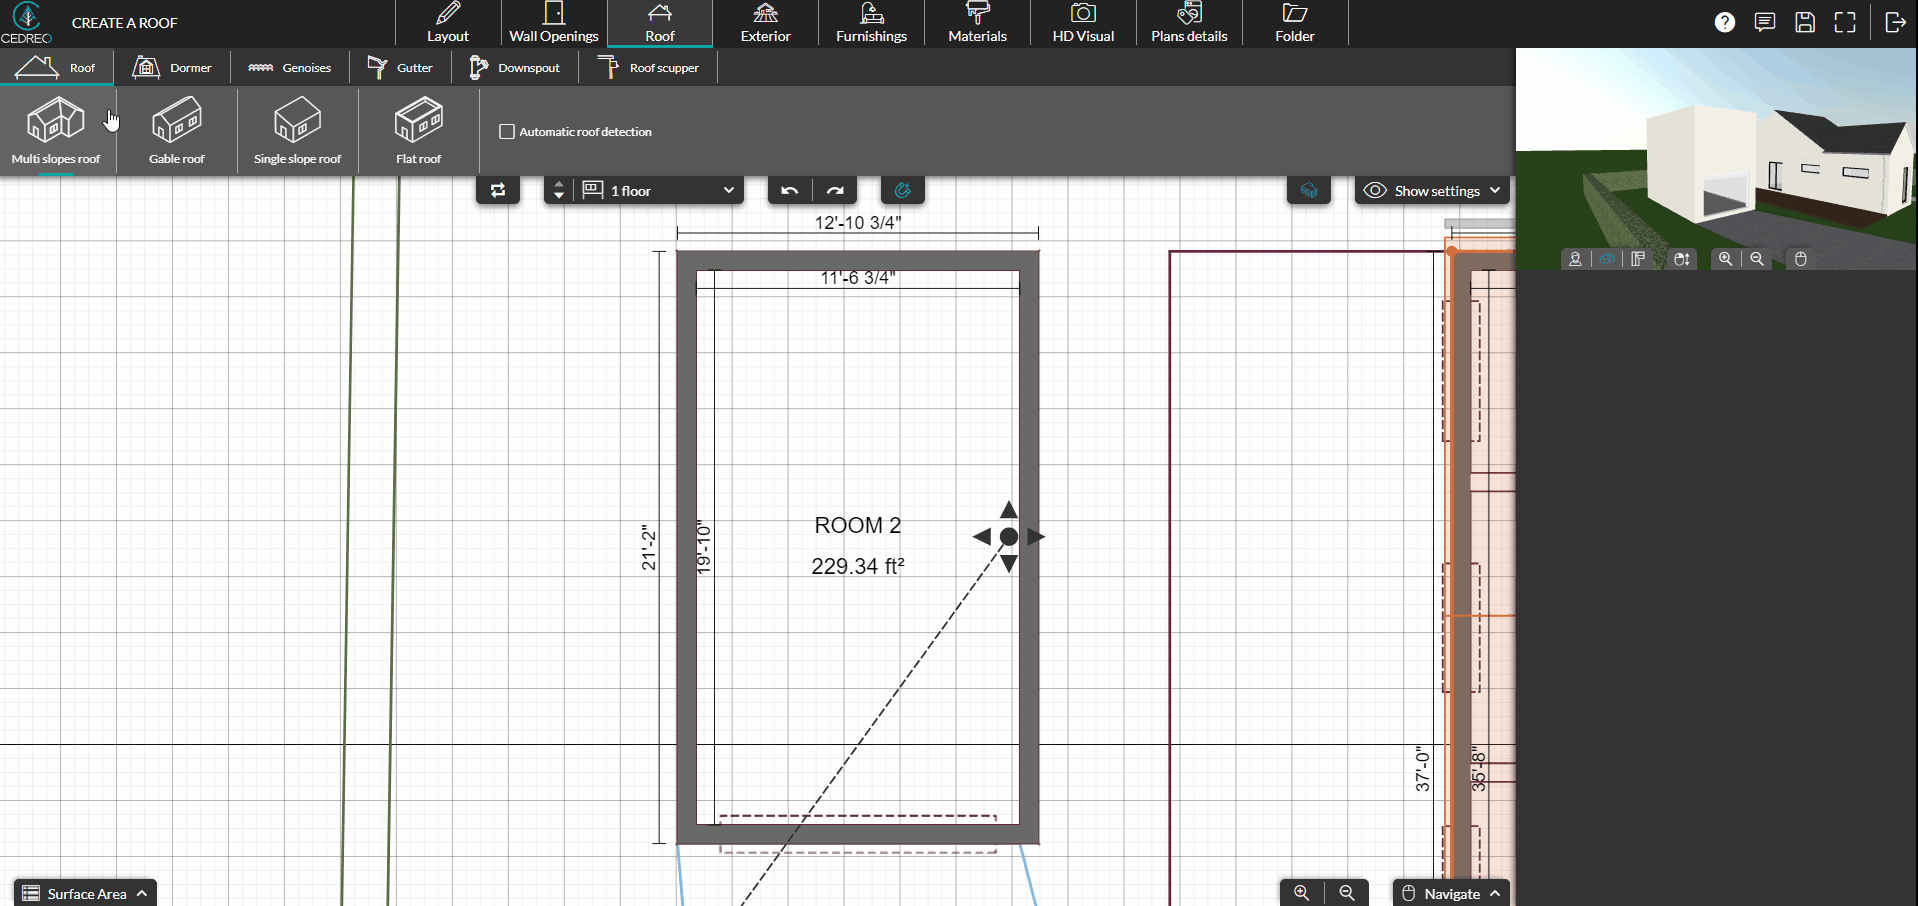Select the Gable roof tool
This screenshot has height=906, width=1918.
pyautogui.click(x=177, y=130)
